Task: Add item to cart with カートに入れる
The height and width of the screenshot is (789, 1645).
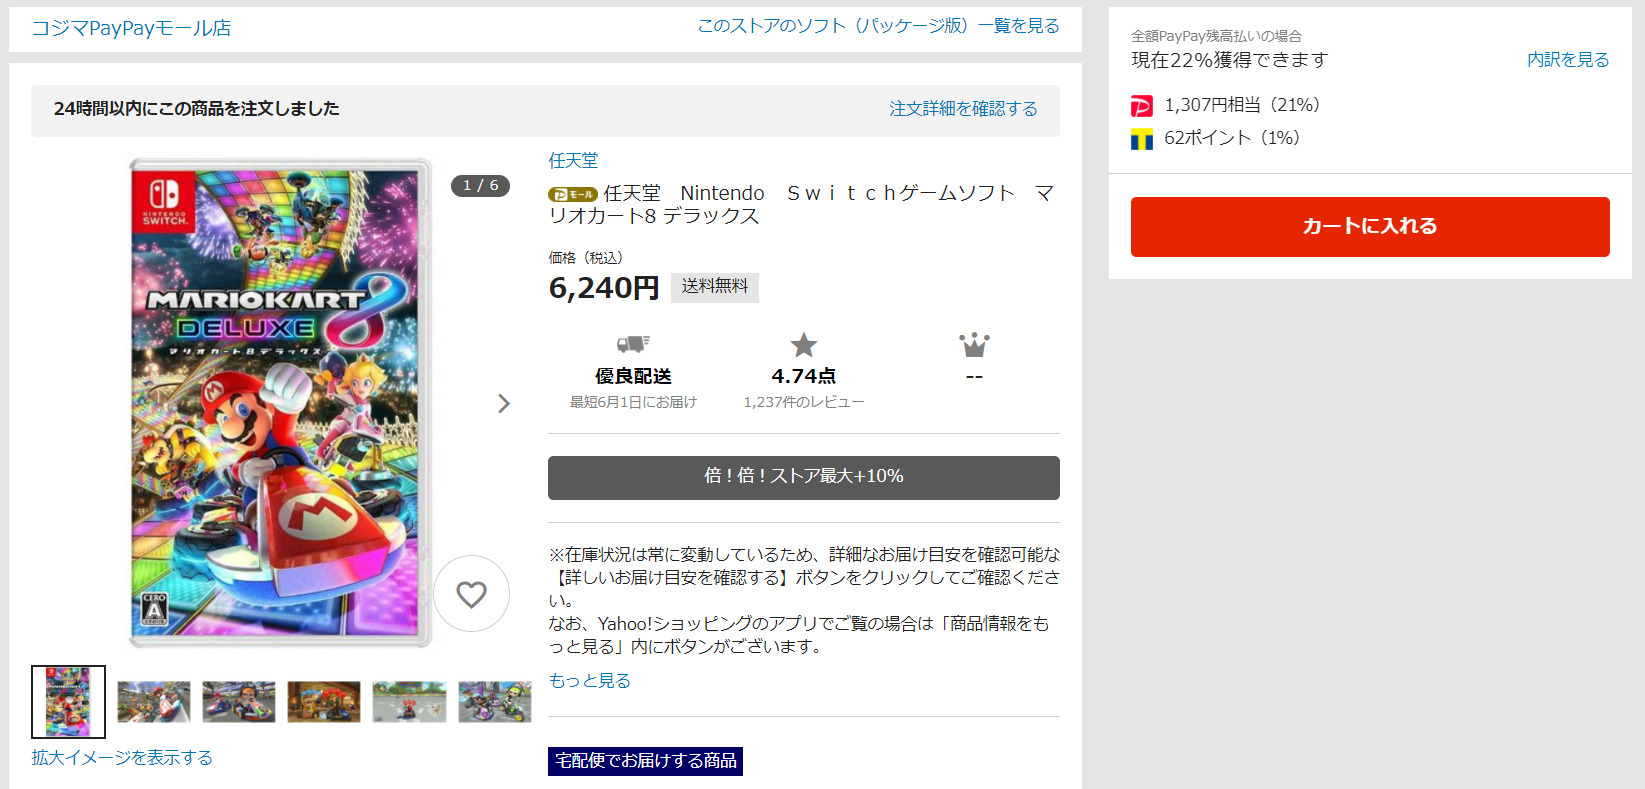Action: 1370,227
